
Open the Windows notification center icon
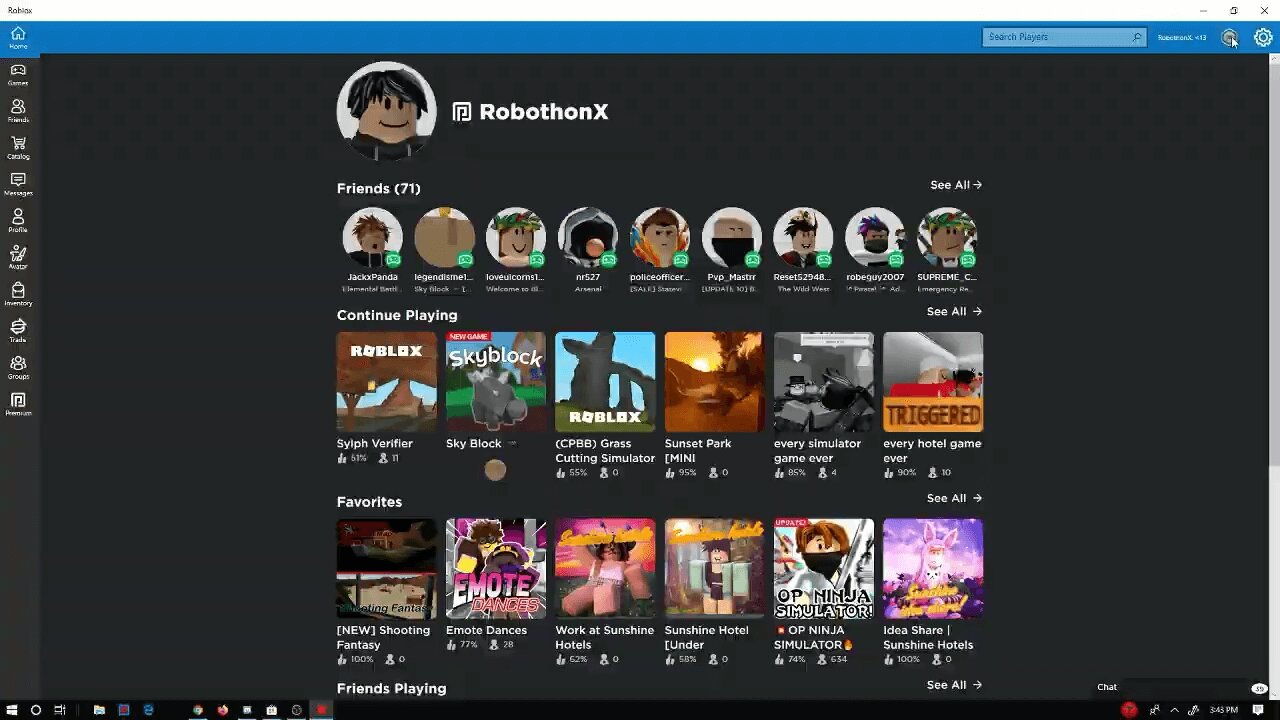pos(1258,710)
